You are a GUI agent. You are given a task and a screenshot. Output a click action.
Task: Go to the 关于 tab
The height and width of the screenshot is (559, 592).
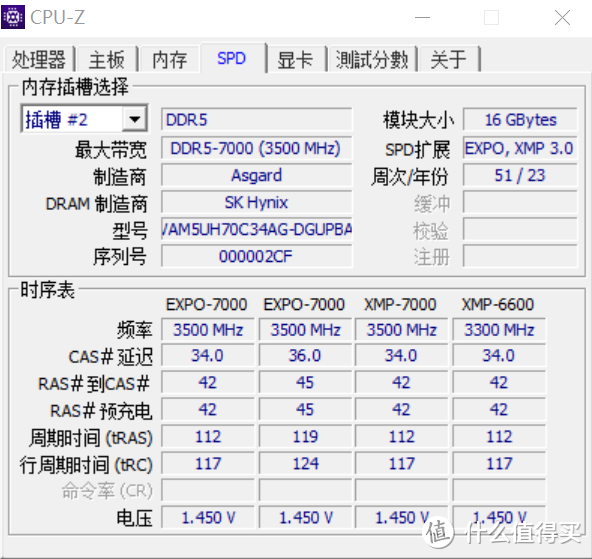[449, 59]
